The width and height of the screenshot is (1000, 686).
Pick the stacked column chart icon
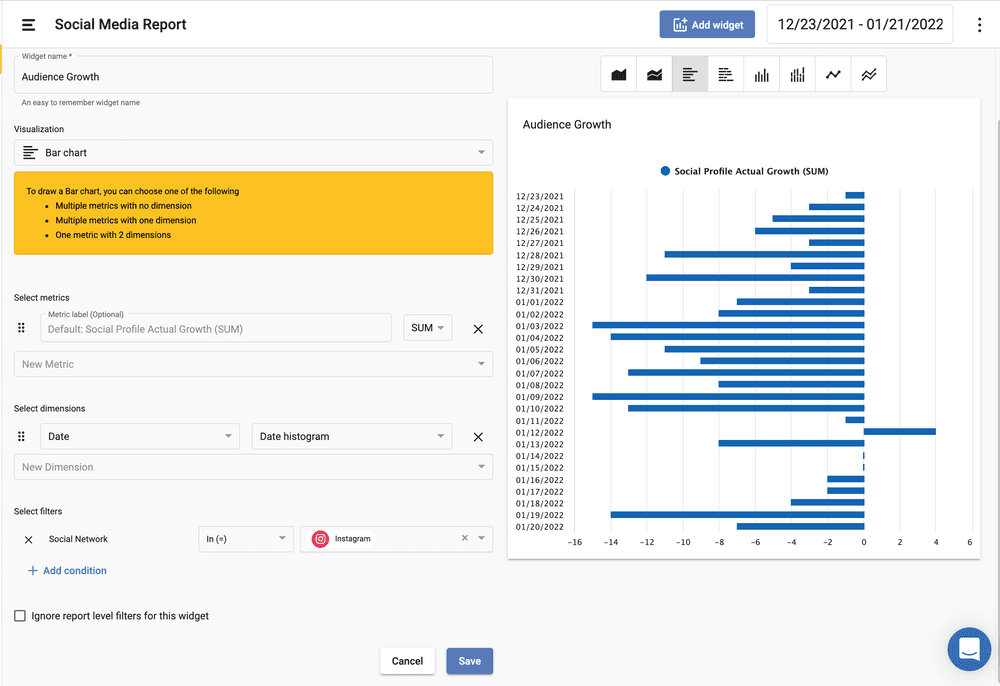click(797, 75)
